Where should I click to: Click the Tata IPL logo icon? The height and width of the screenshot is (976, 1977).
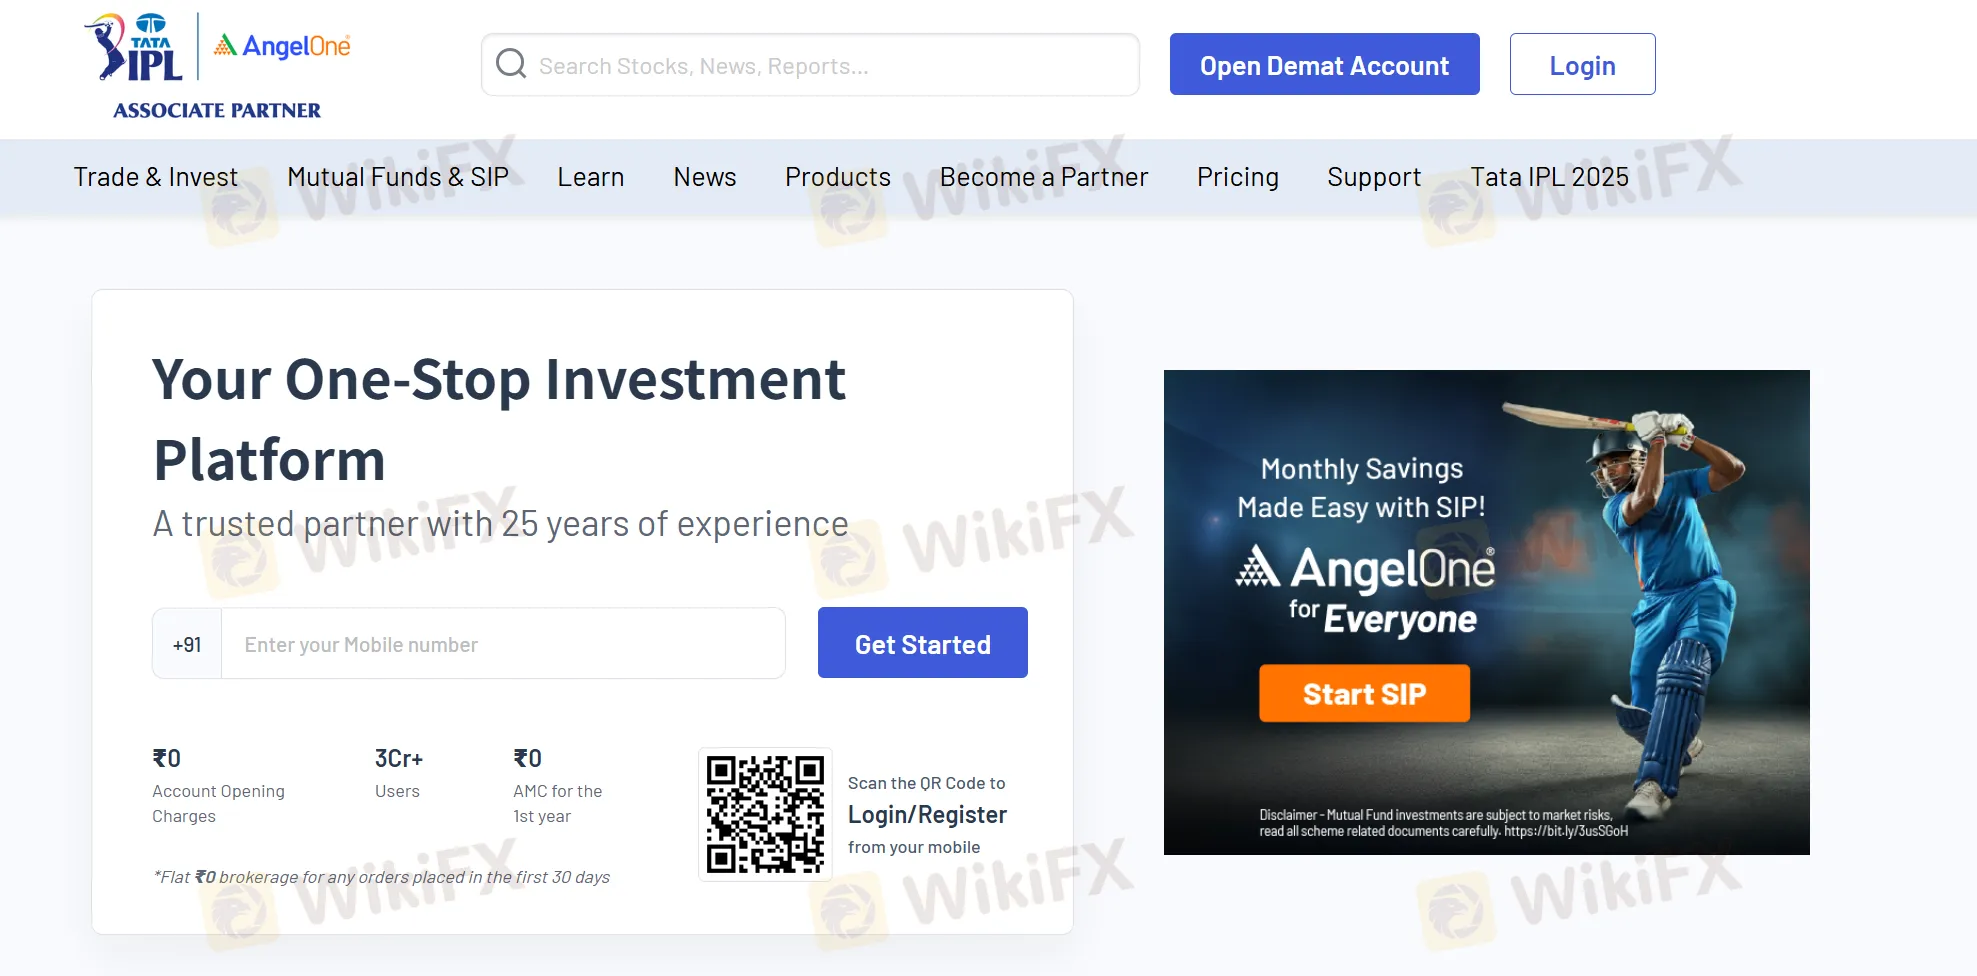pos(134,47)
